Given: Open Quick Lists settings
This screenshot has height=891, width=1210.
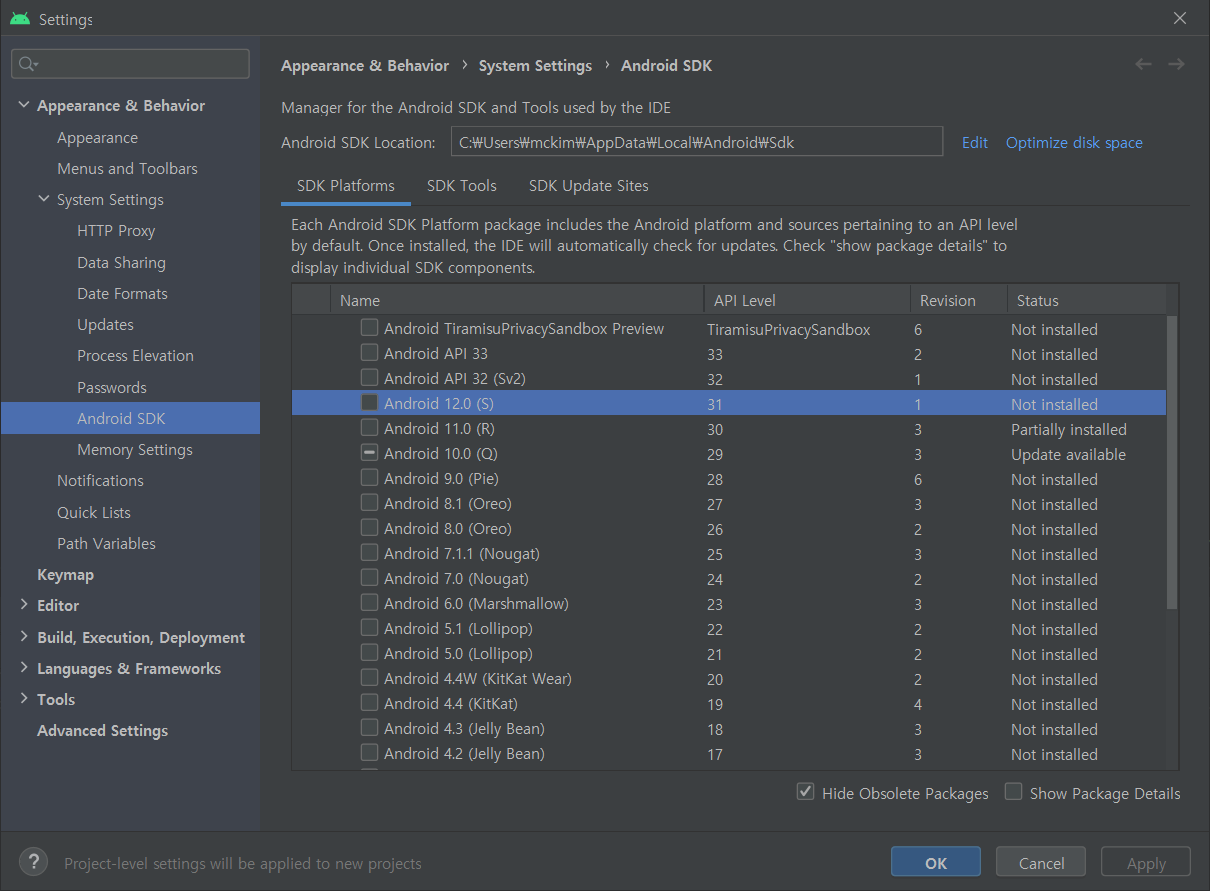Looking at the screenshot, I should click(x=94, y=512).
